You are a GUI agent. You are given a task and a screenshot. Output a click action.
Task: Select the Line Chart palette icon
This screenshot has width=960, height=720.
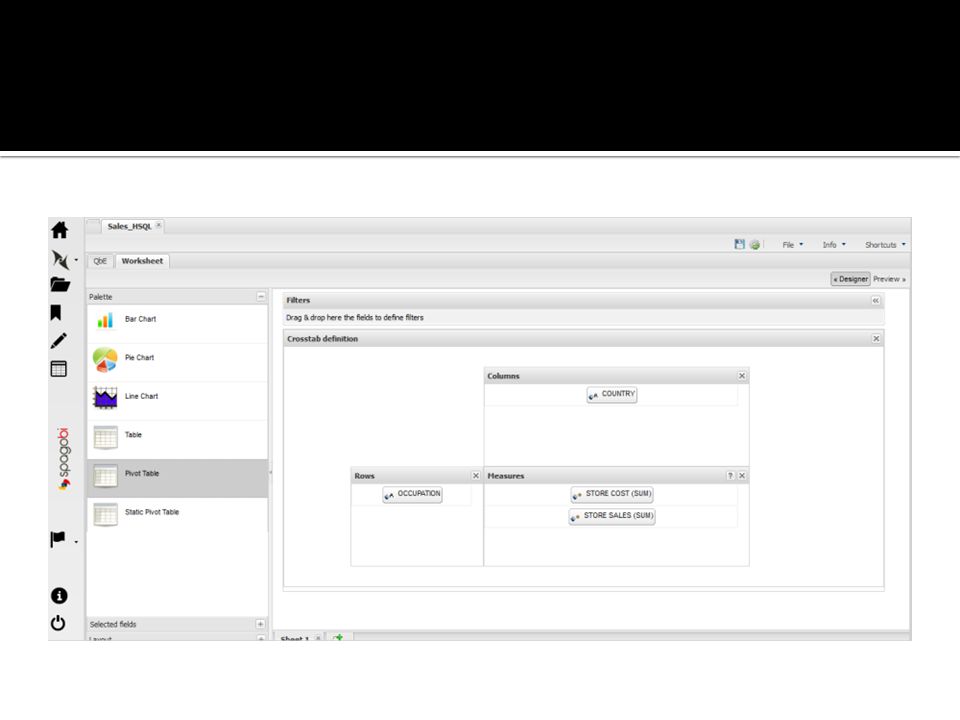tap(105, 397)
